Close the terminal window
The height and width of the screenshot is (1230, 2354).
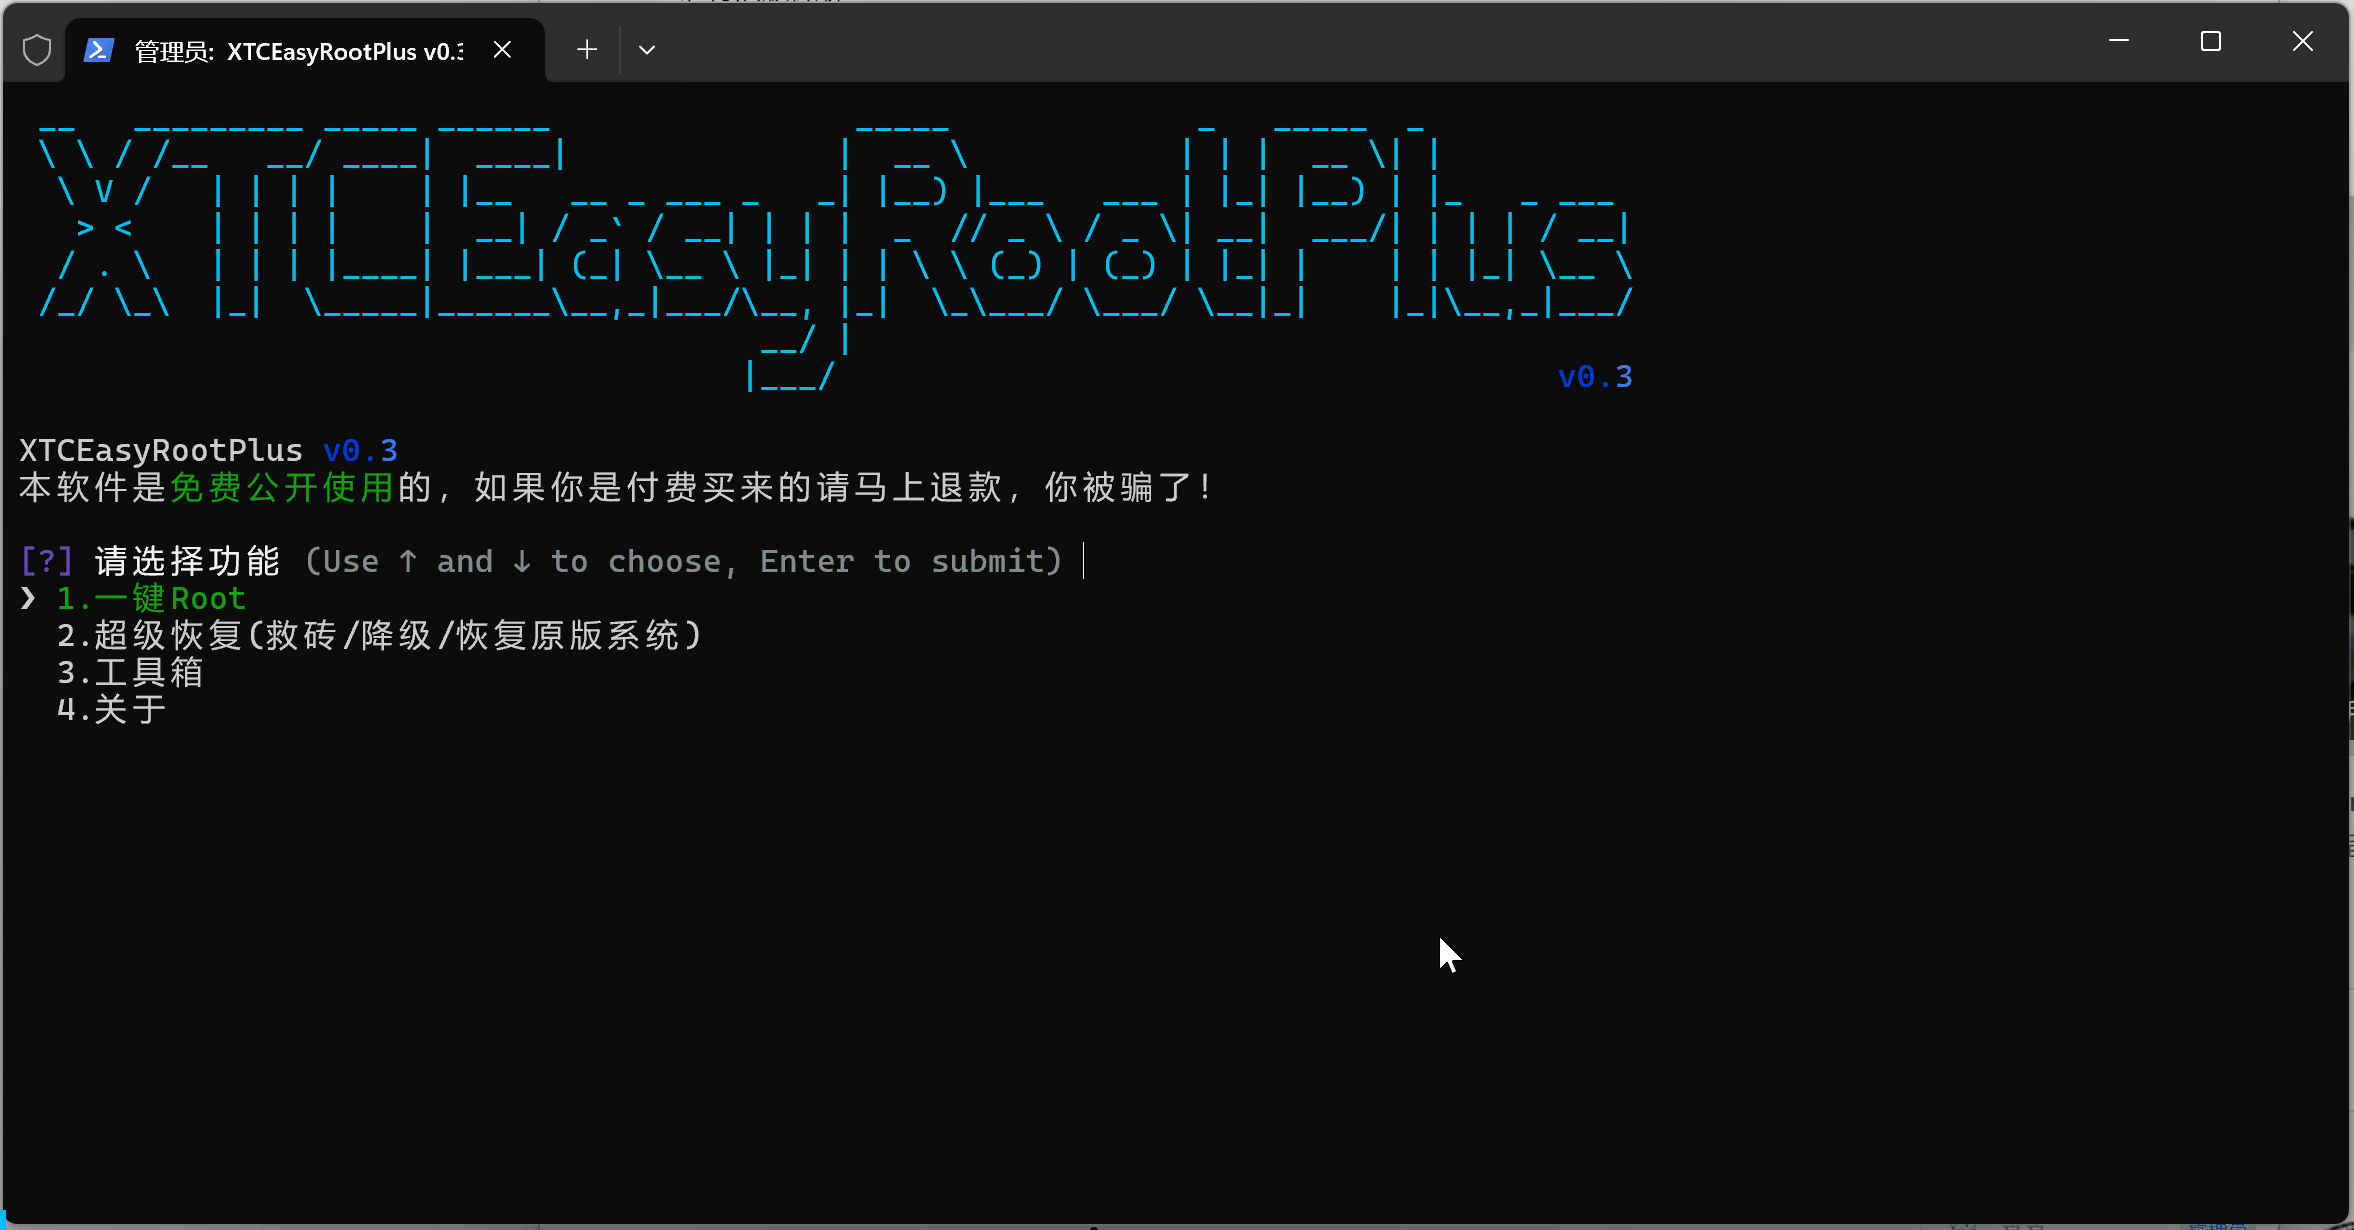click(x=2303, y=41)
